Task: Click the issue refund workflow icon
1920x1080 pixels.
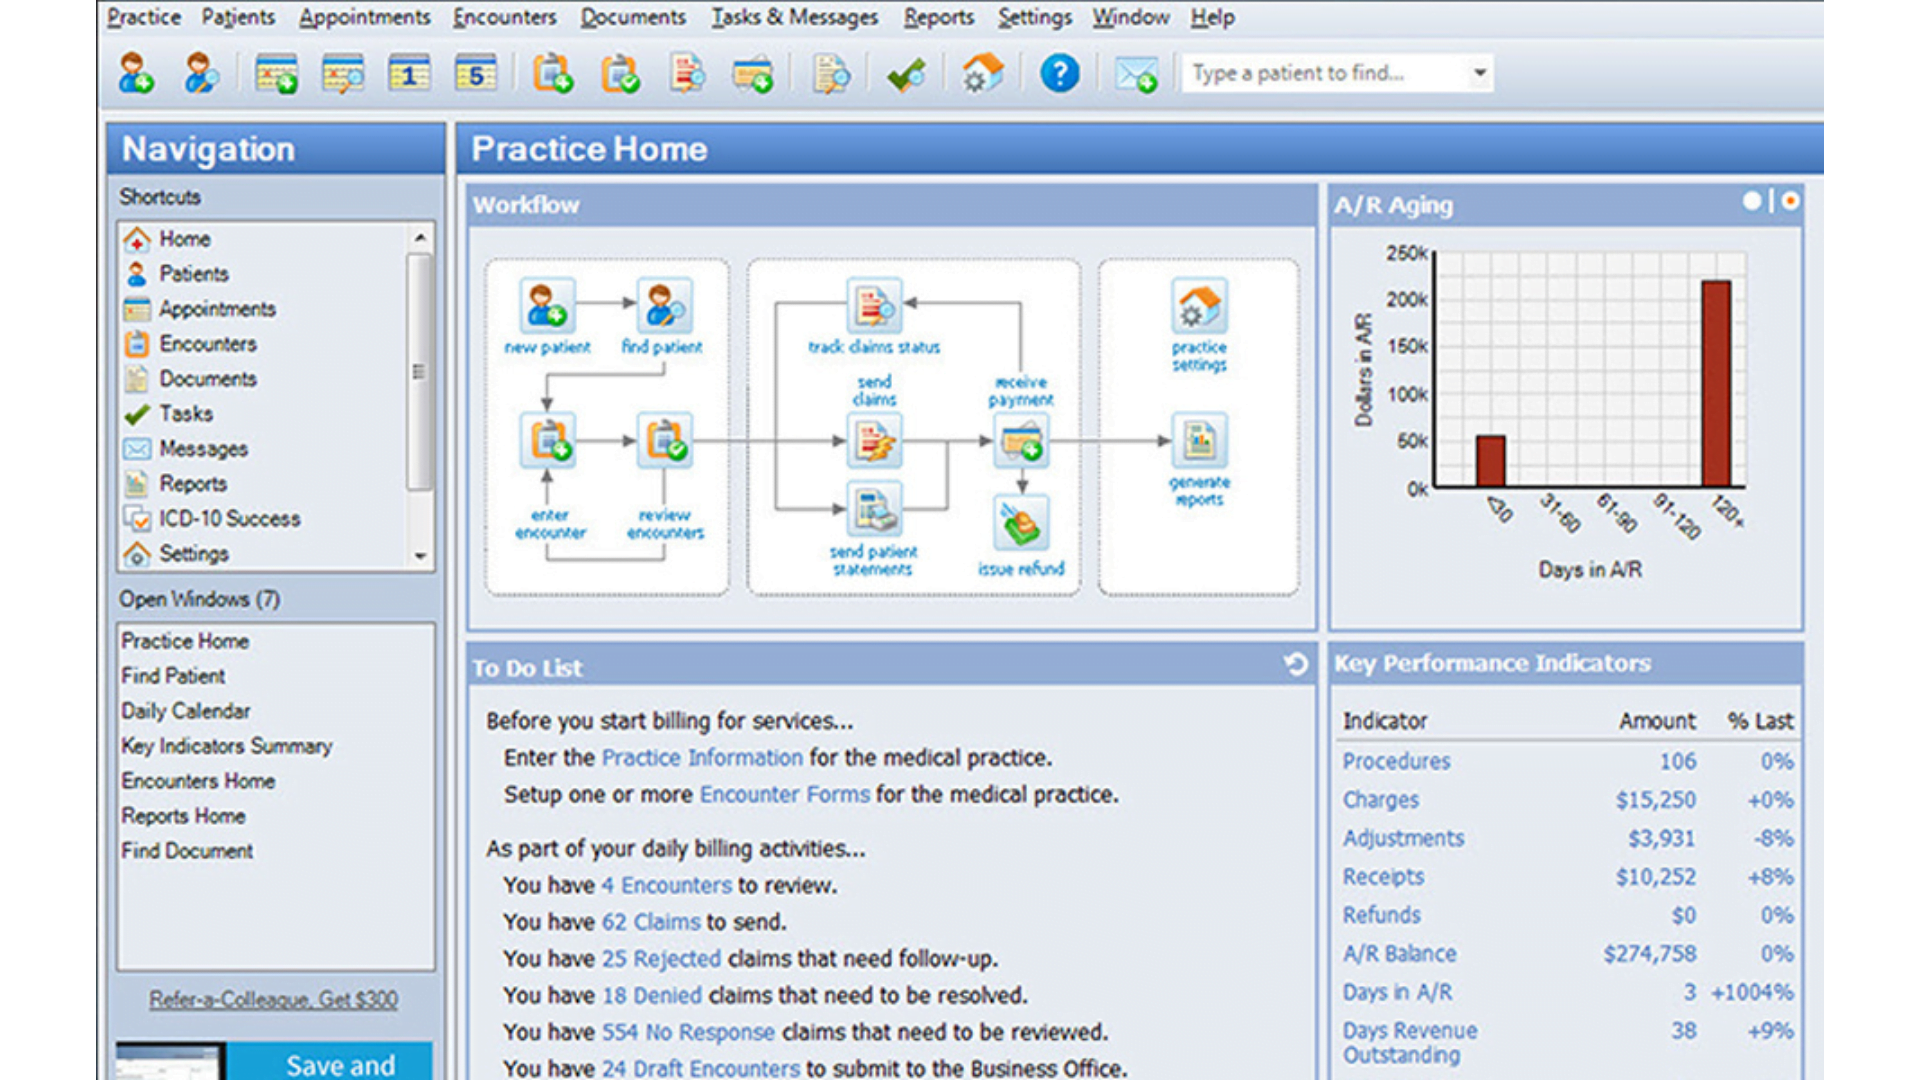Action: pyautogui.click(x=1021, y=523)
